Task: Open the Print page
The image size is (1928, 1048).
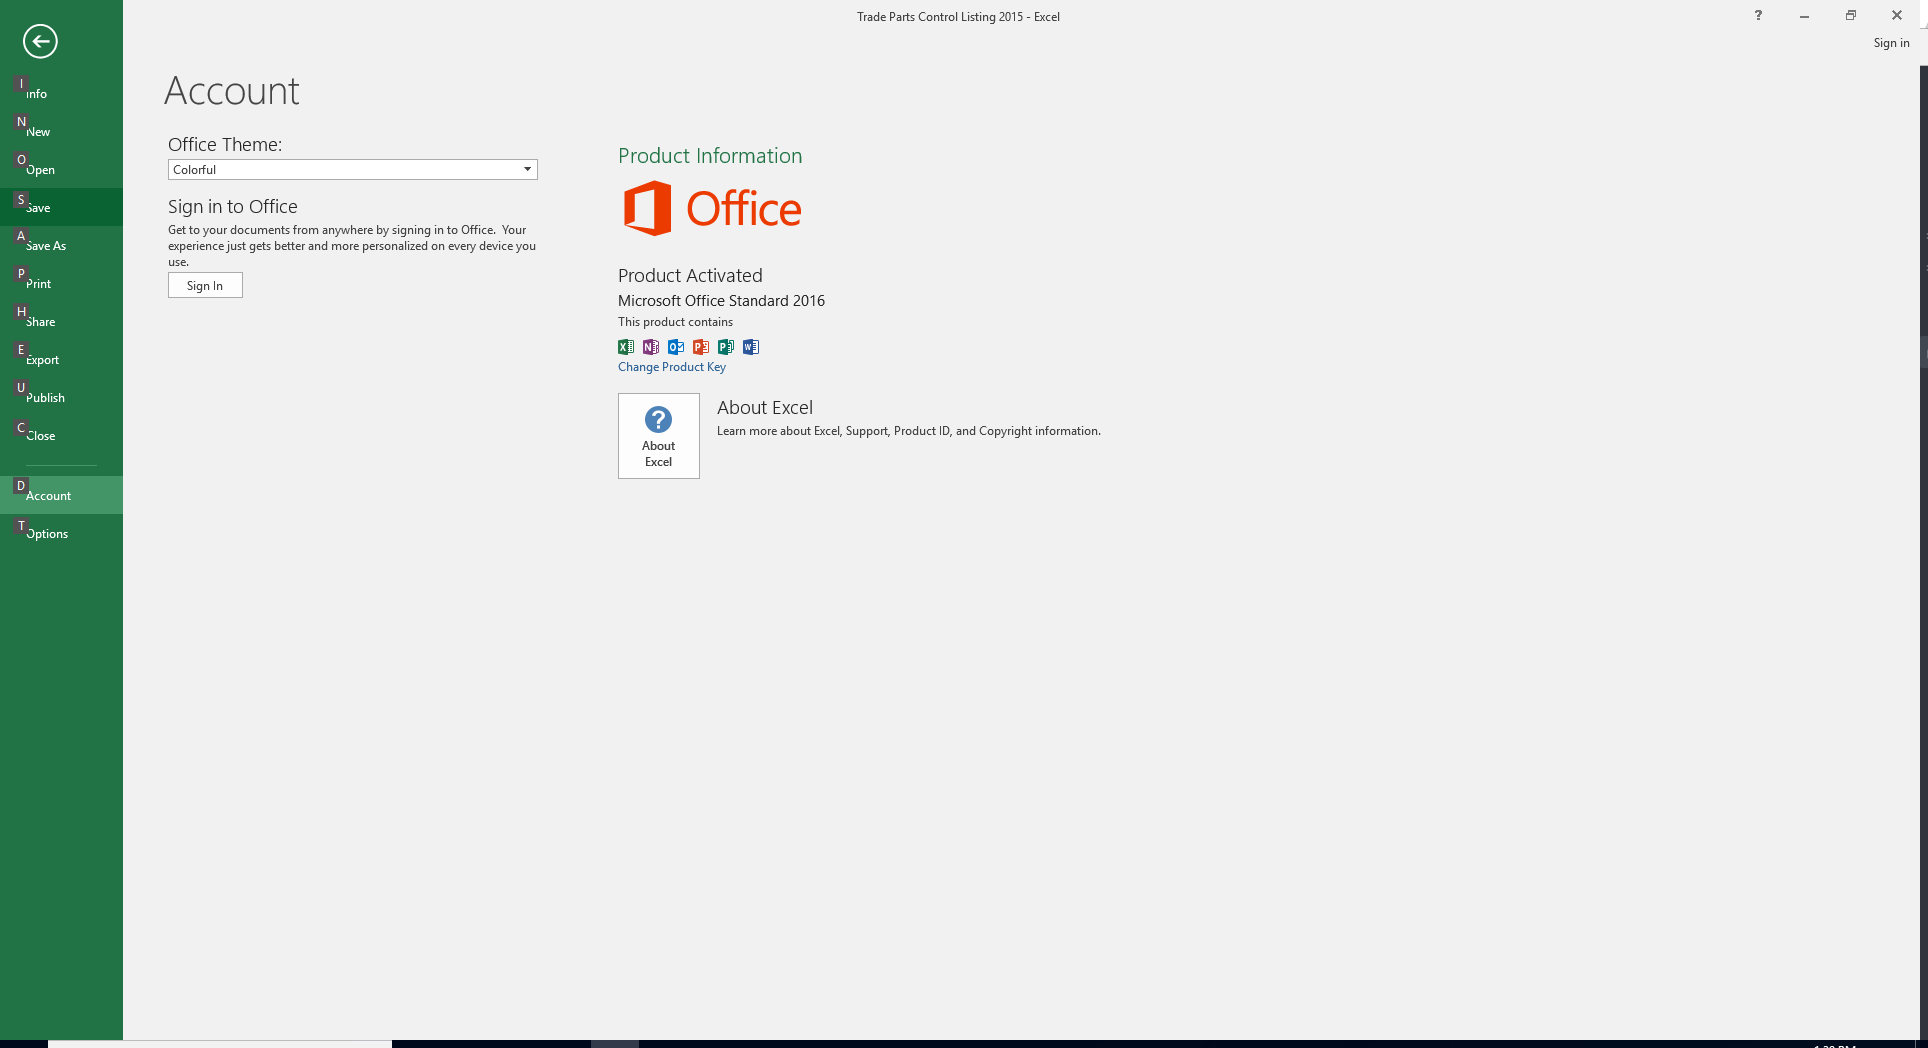Action: pos(61,283)
